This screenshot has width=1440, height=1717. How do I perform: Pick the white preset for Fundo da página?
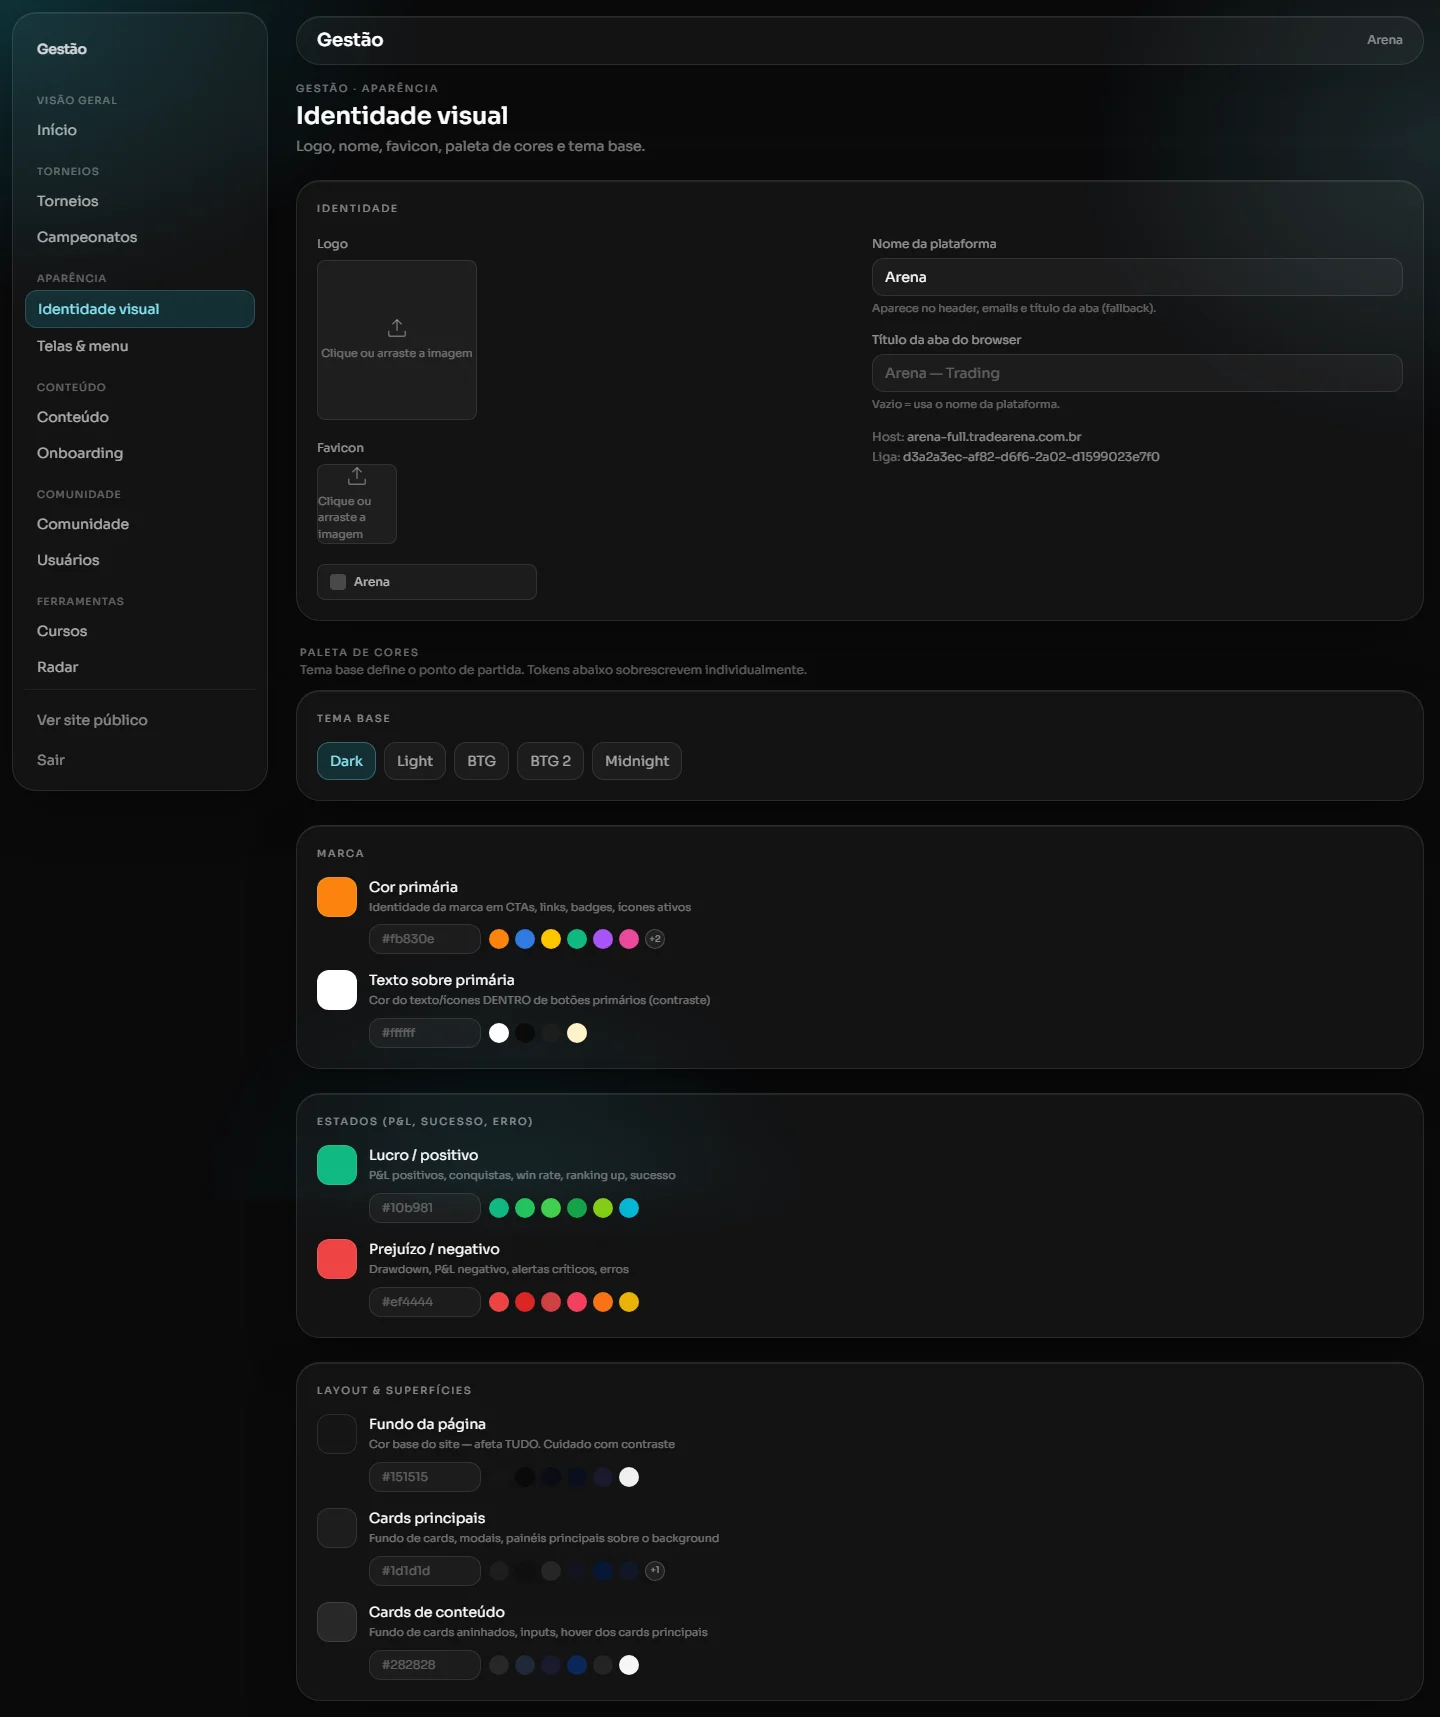pyautogui.click(x=629, y=1477)
